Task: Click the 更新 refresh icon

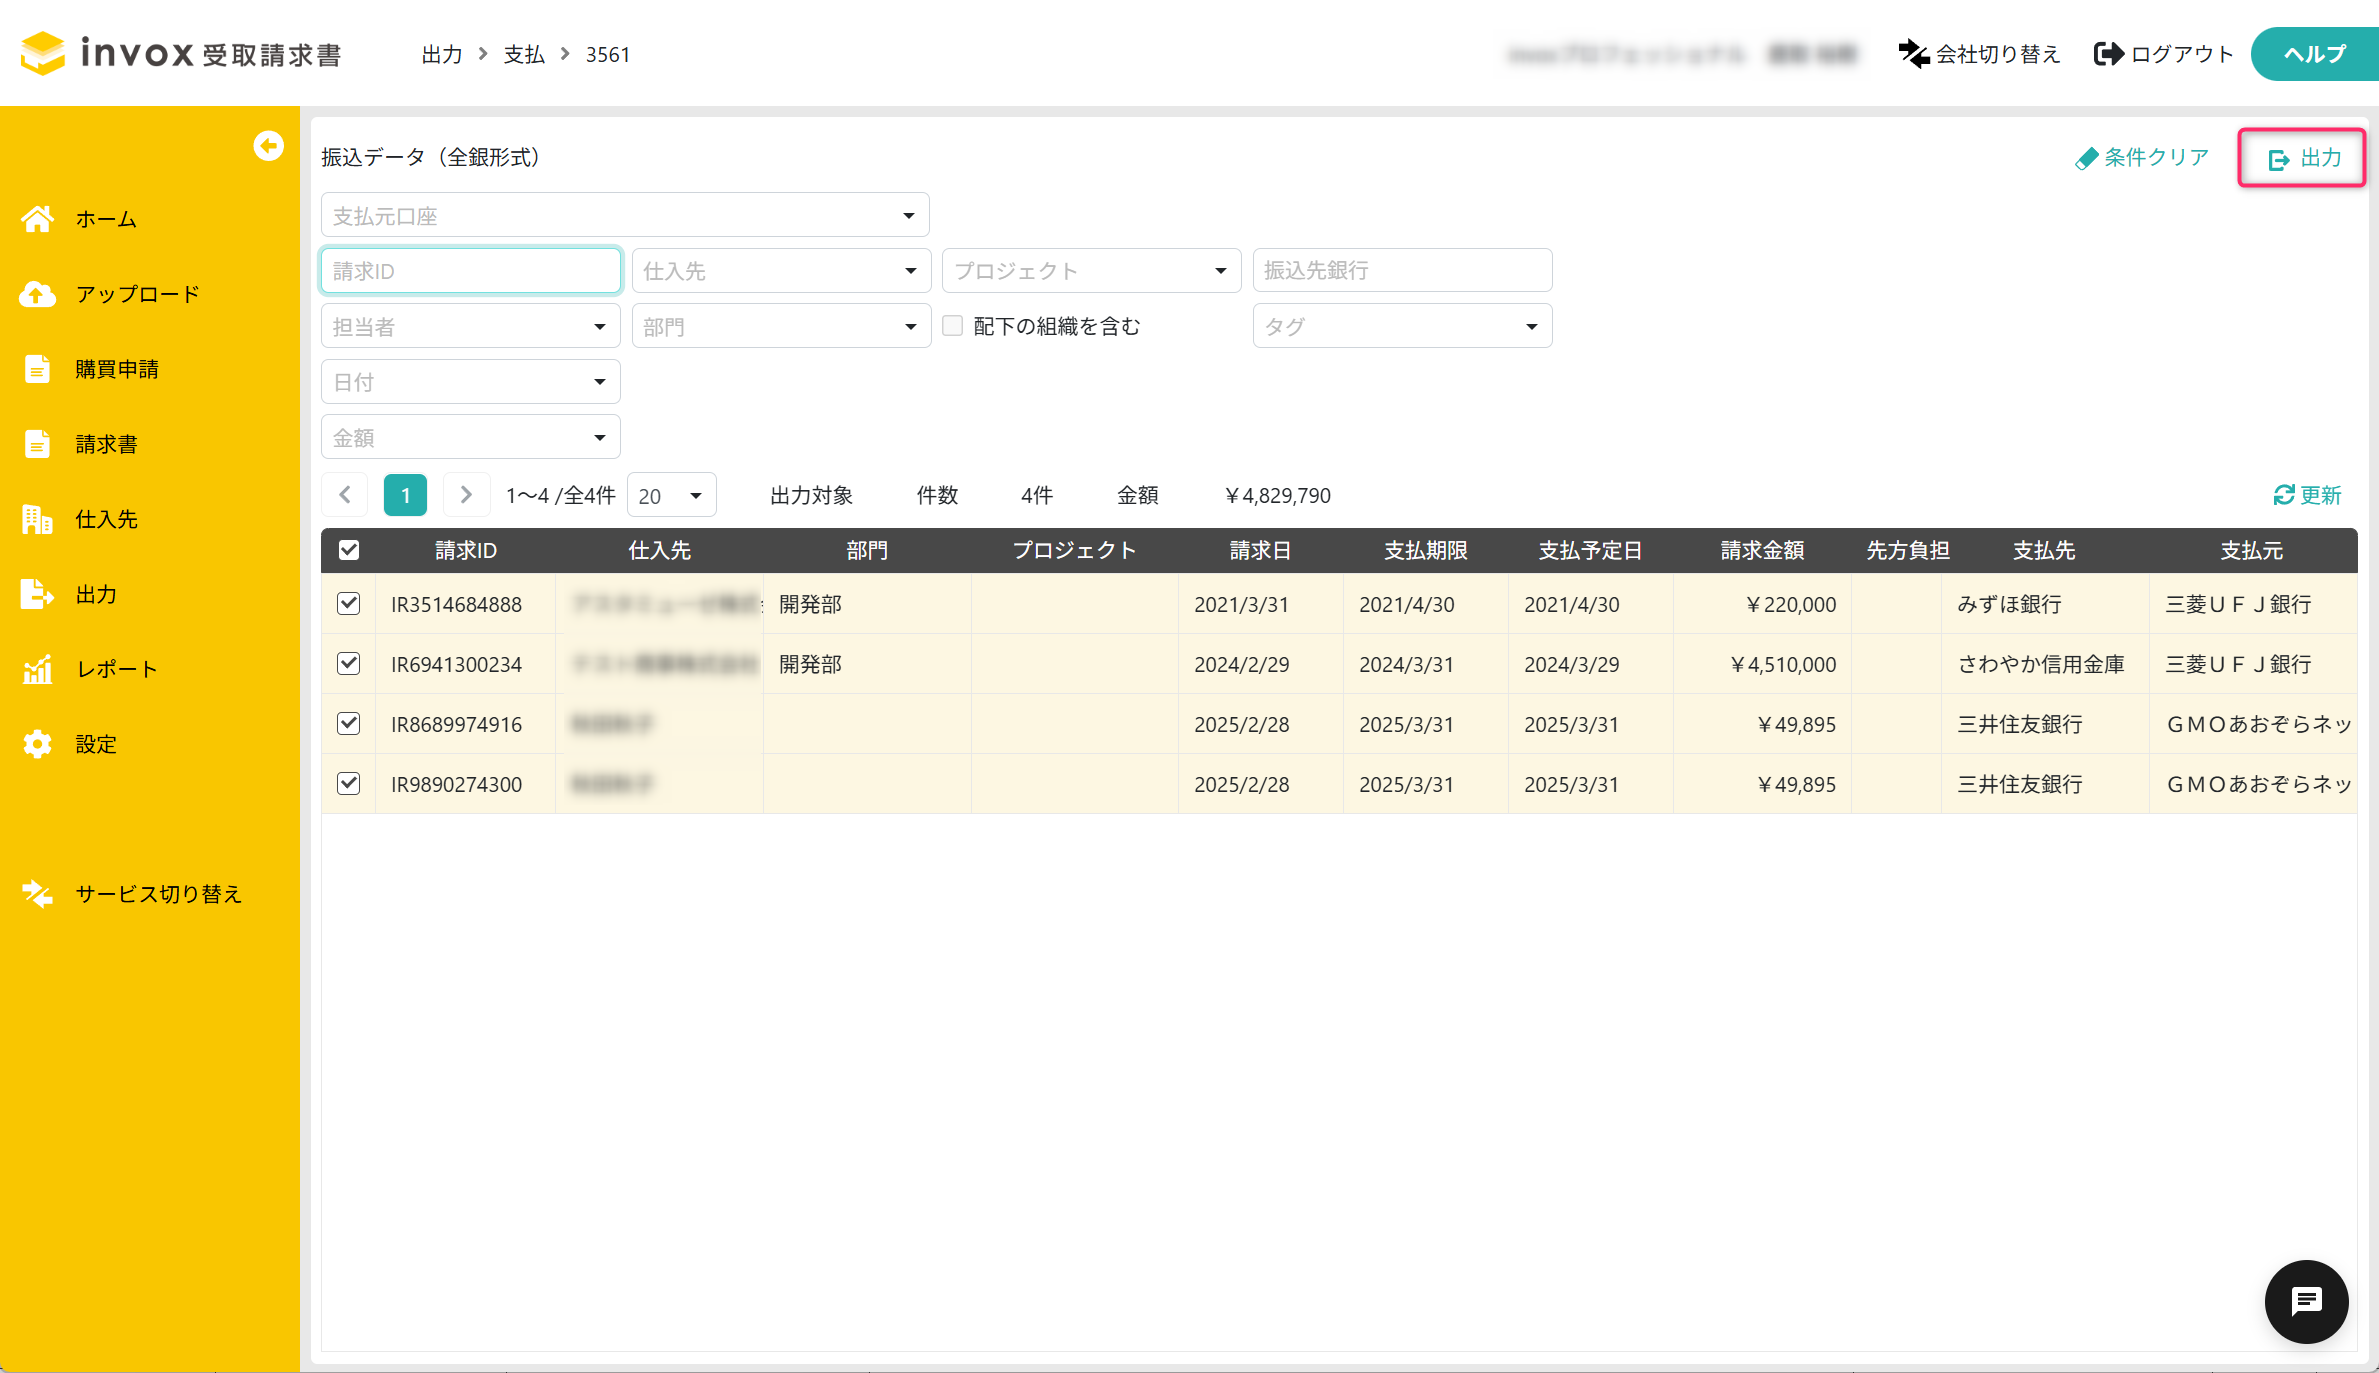Action: pos(2284,495)
